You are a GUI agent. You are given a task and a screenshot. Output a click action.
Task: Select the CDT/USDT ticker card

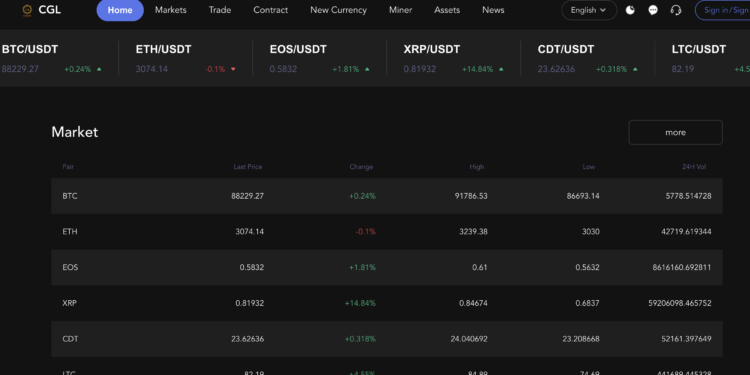point(587,58)
